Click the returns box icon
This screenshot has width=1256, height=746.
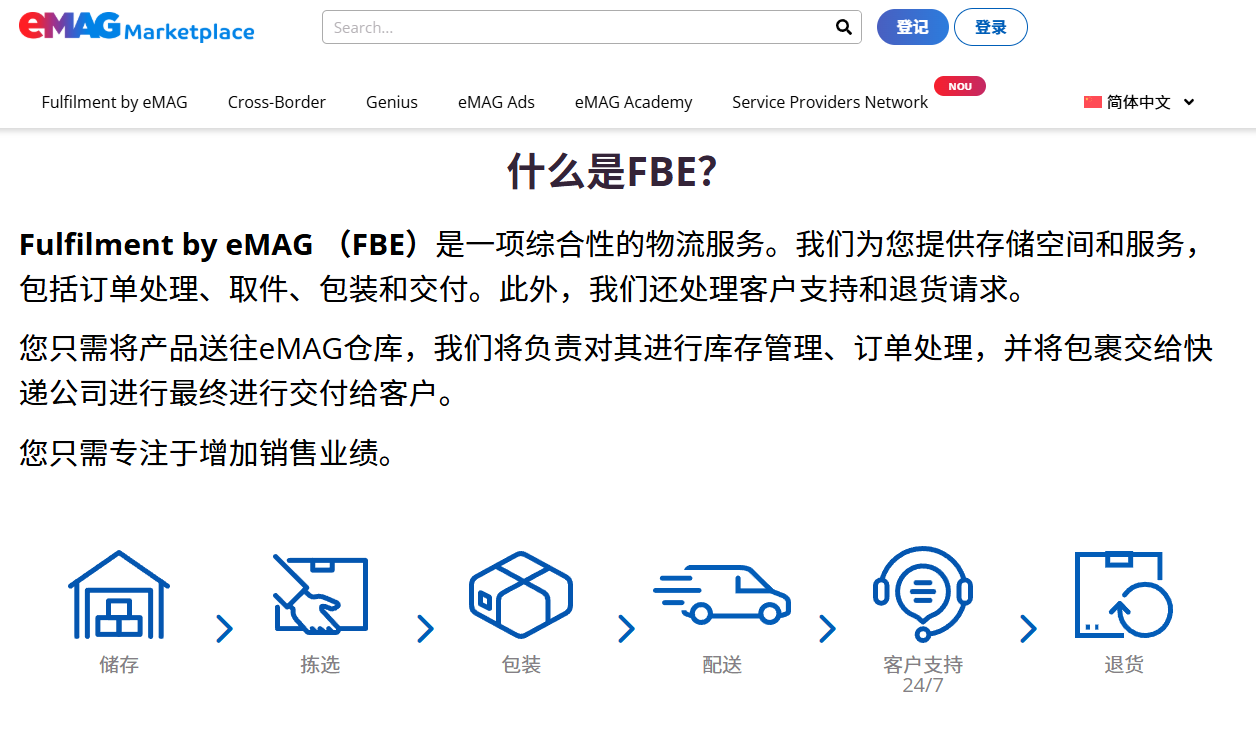pyautogui.click(x=1123, y=595)
